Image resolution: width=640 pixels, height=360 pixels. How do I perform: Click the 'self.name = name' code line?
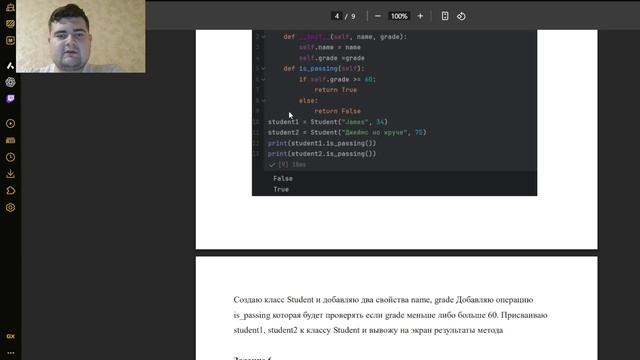330,47
